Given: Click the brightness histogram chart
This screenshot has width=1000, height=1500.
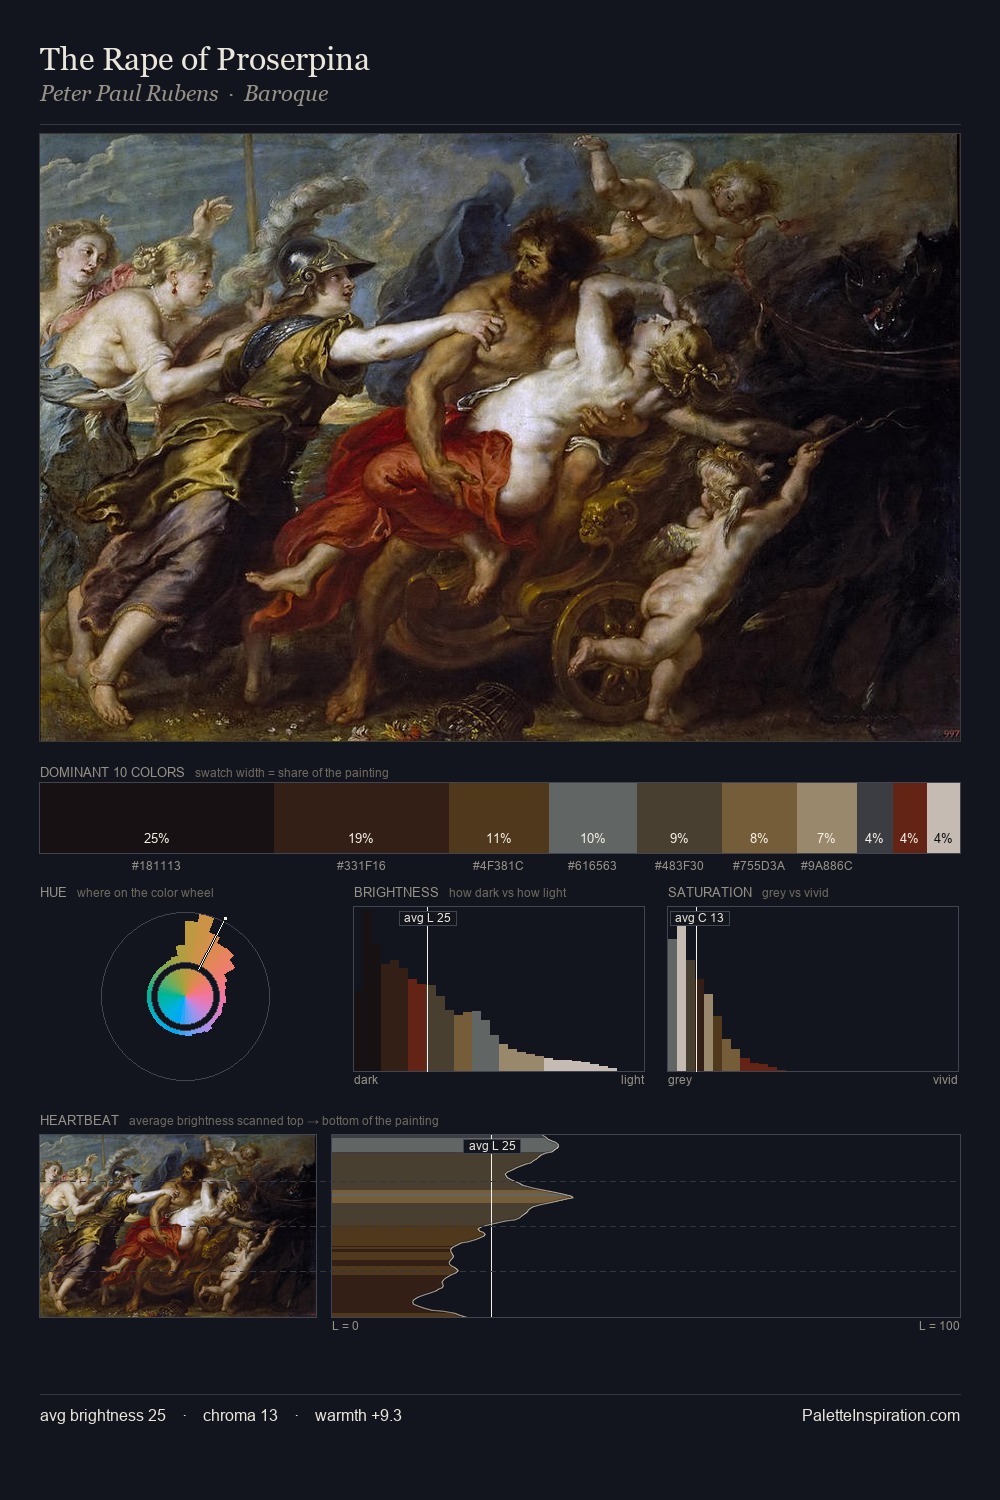Looking at the screenshot, I should tap(499, 989).
